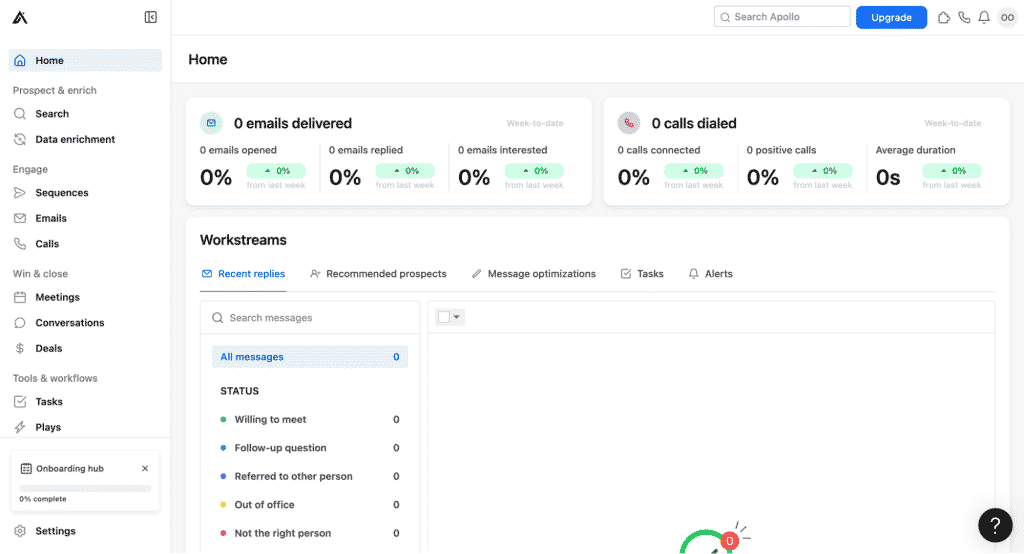The image size is (1024, 554).
Task: Select the All messages filter
Action: tap(310, 357)
